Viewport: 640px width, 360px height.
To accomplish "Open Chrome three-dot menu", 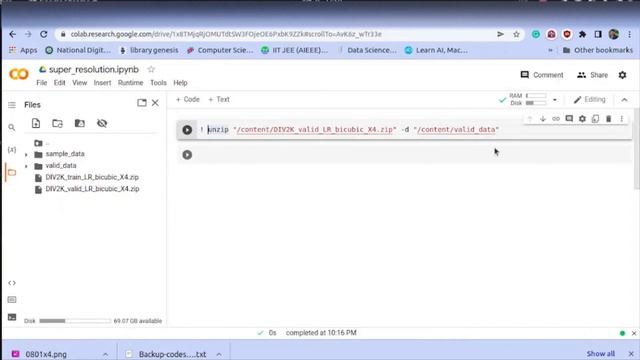I will 630,34.
